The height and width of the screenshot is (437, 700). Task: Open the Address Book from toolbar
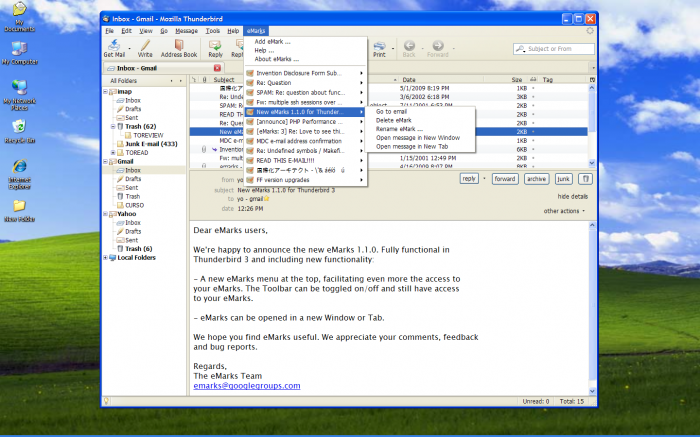click(x=179, y=45)
